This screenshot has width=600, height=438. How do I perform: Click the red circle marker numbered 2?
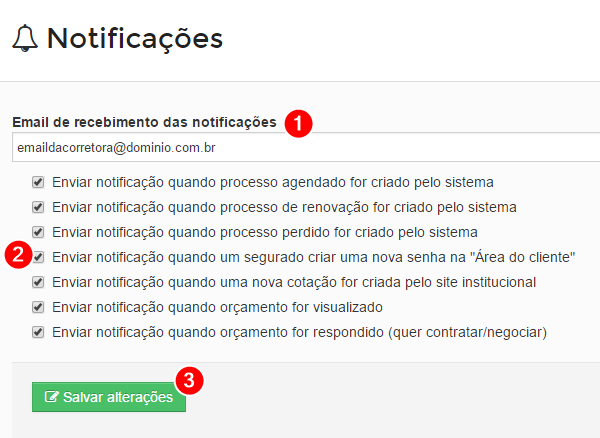pos(18,255)
